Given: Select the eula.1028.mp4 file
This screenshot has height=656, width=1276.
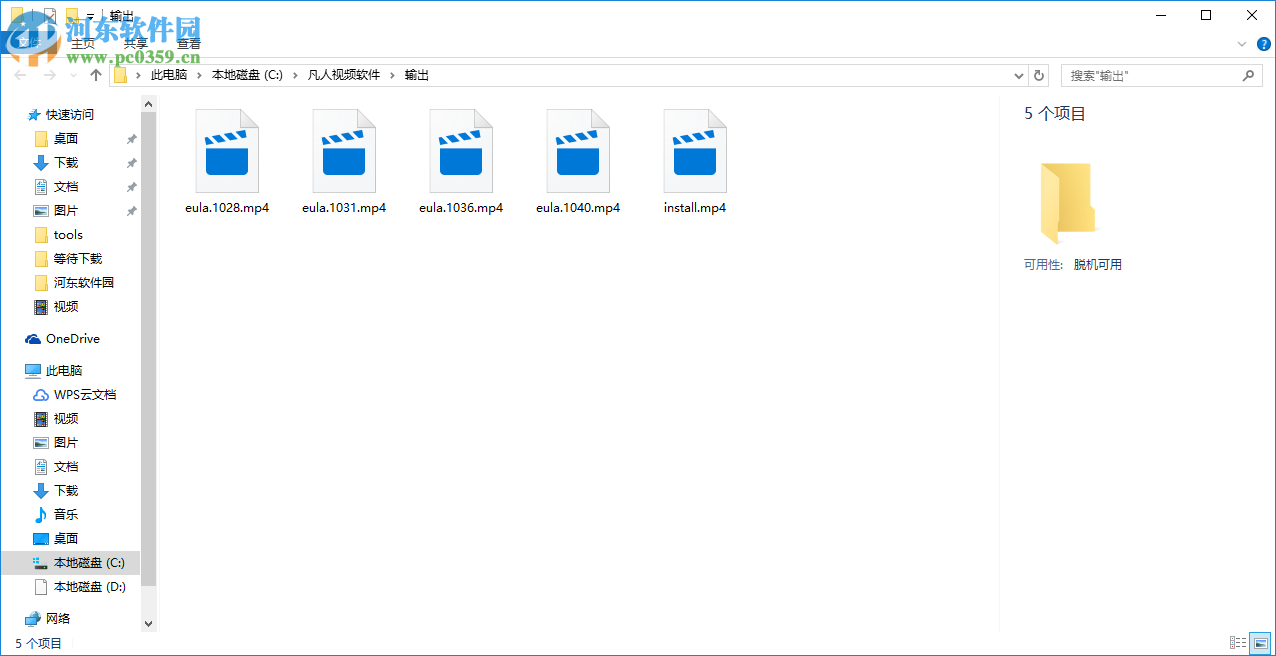Looking at the screenshot, I should click(x=227, y=163).
